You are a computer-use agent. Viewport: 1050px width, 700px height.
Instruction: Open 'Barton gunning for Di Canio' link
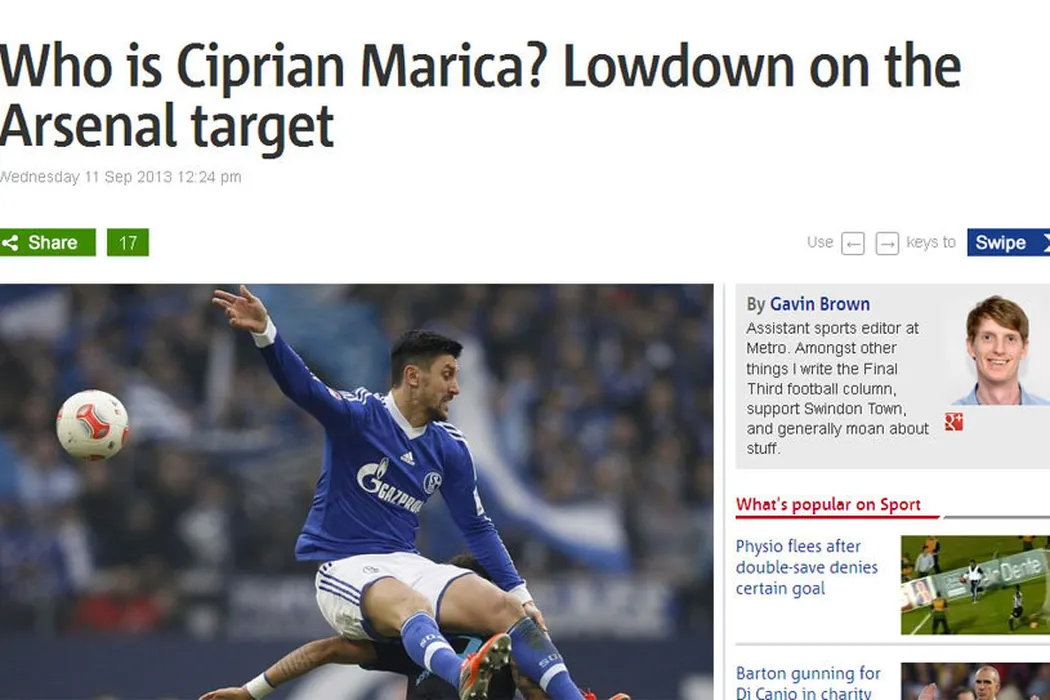pyautogui.click(x=808, y=682)
